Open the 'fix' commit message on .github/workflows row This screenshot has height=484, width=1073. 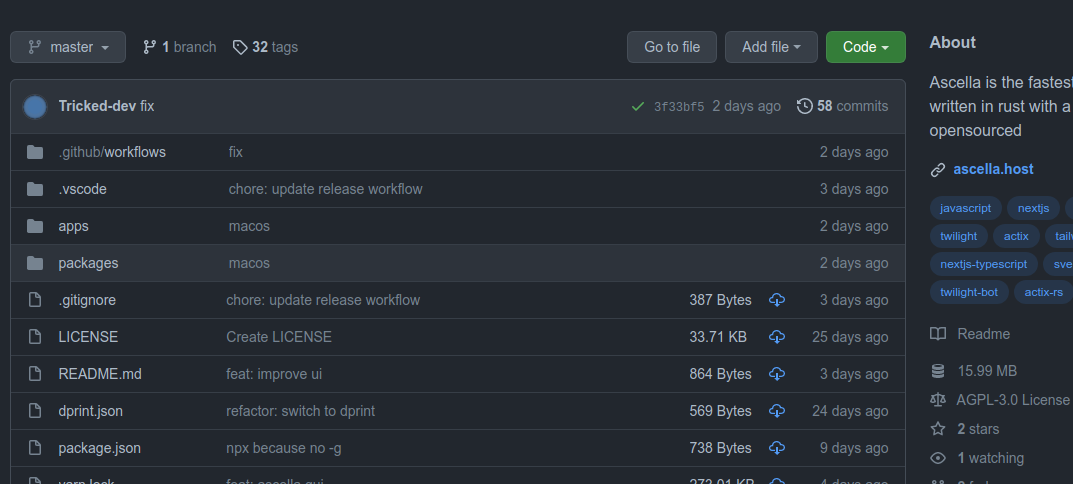pyautogui.click(x=235, y=152)
